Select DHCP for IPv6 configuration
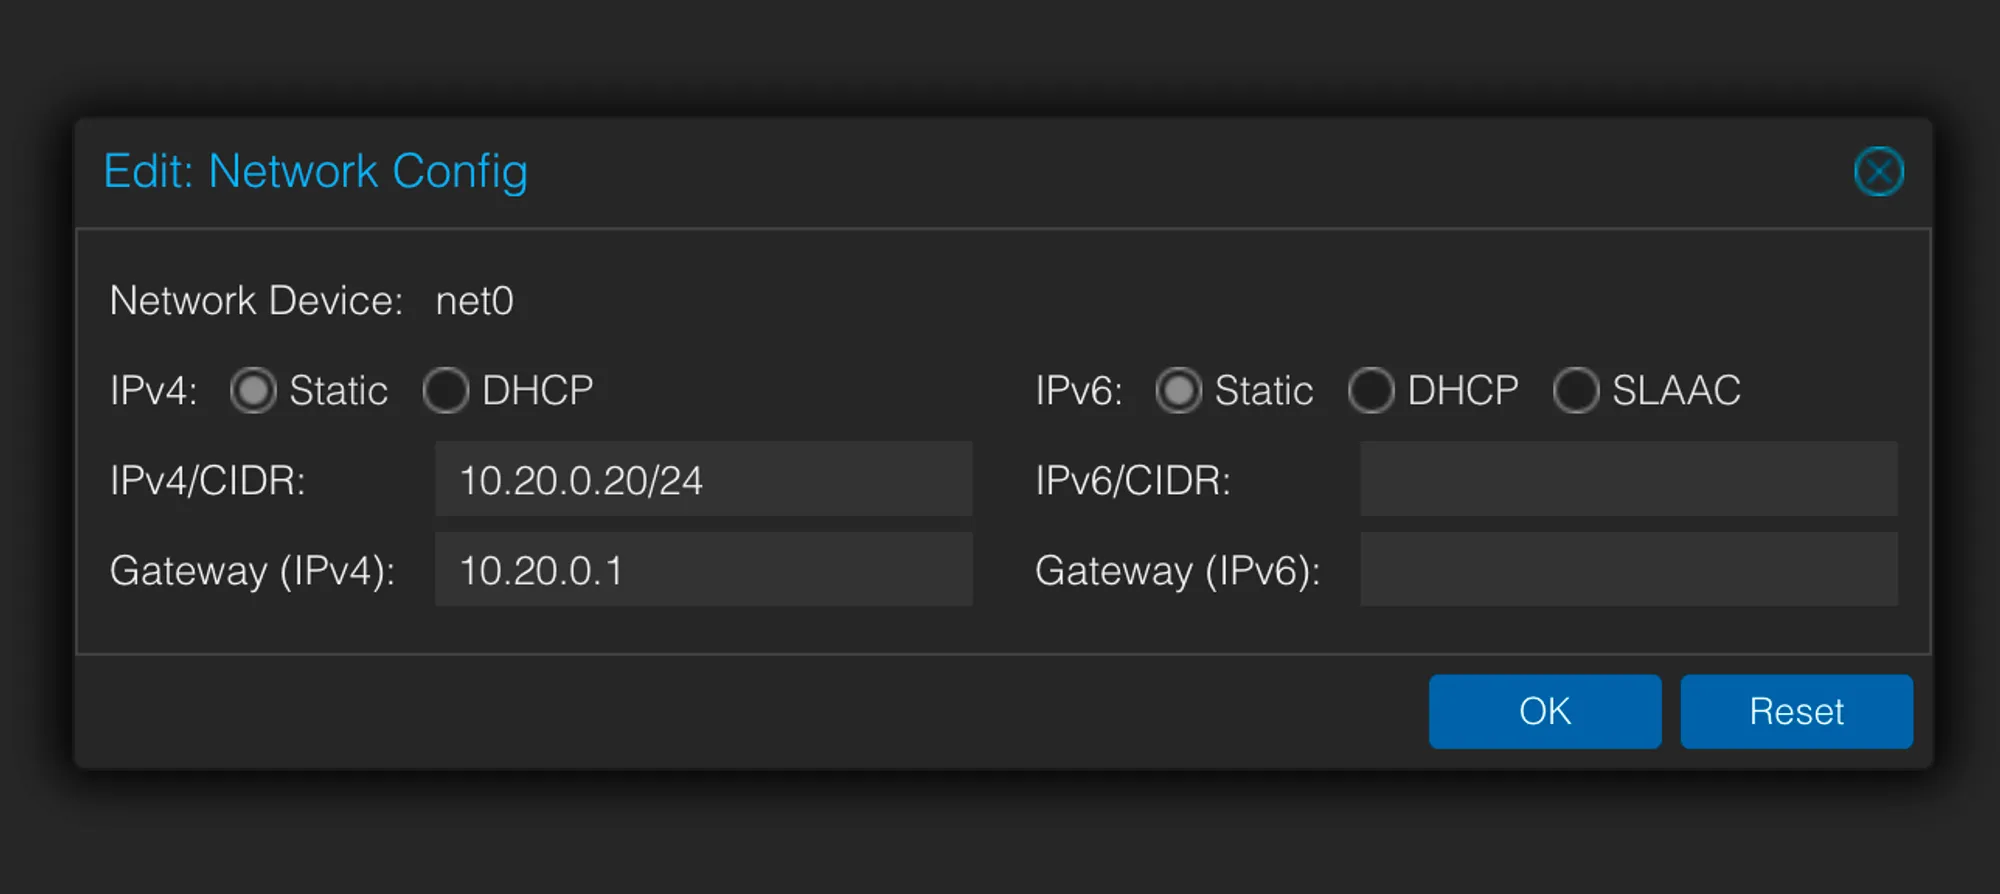This screenshot has height=894, width=2000. pos(1372,391)
